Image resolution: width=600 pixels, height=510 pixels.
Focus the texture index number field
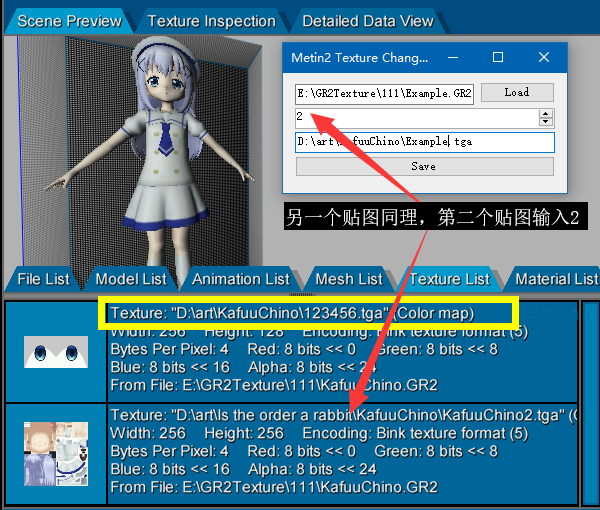click(x=417, y=118)
